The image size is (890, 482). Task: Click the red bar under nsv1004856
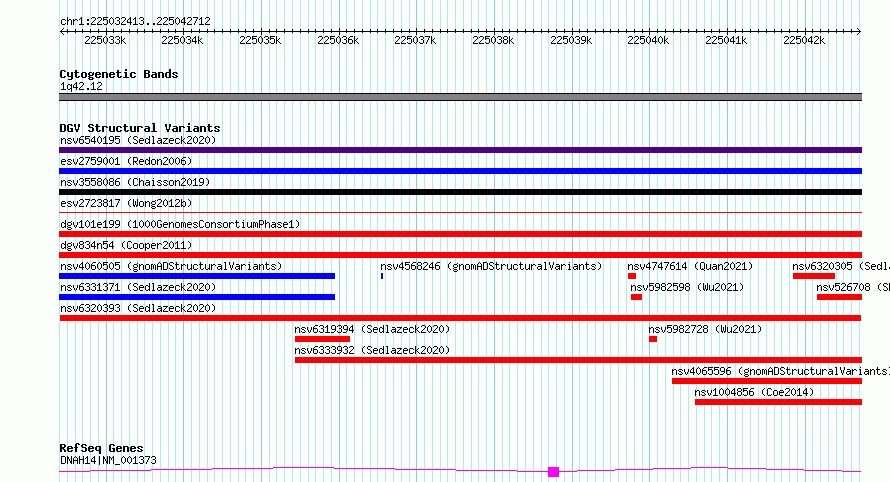[x=778, y=402]
